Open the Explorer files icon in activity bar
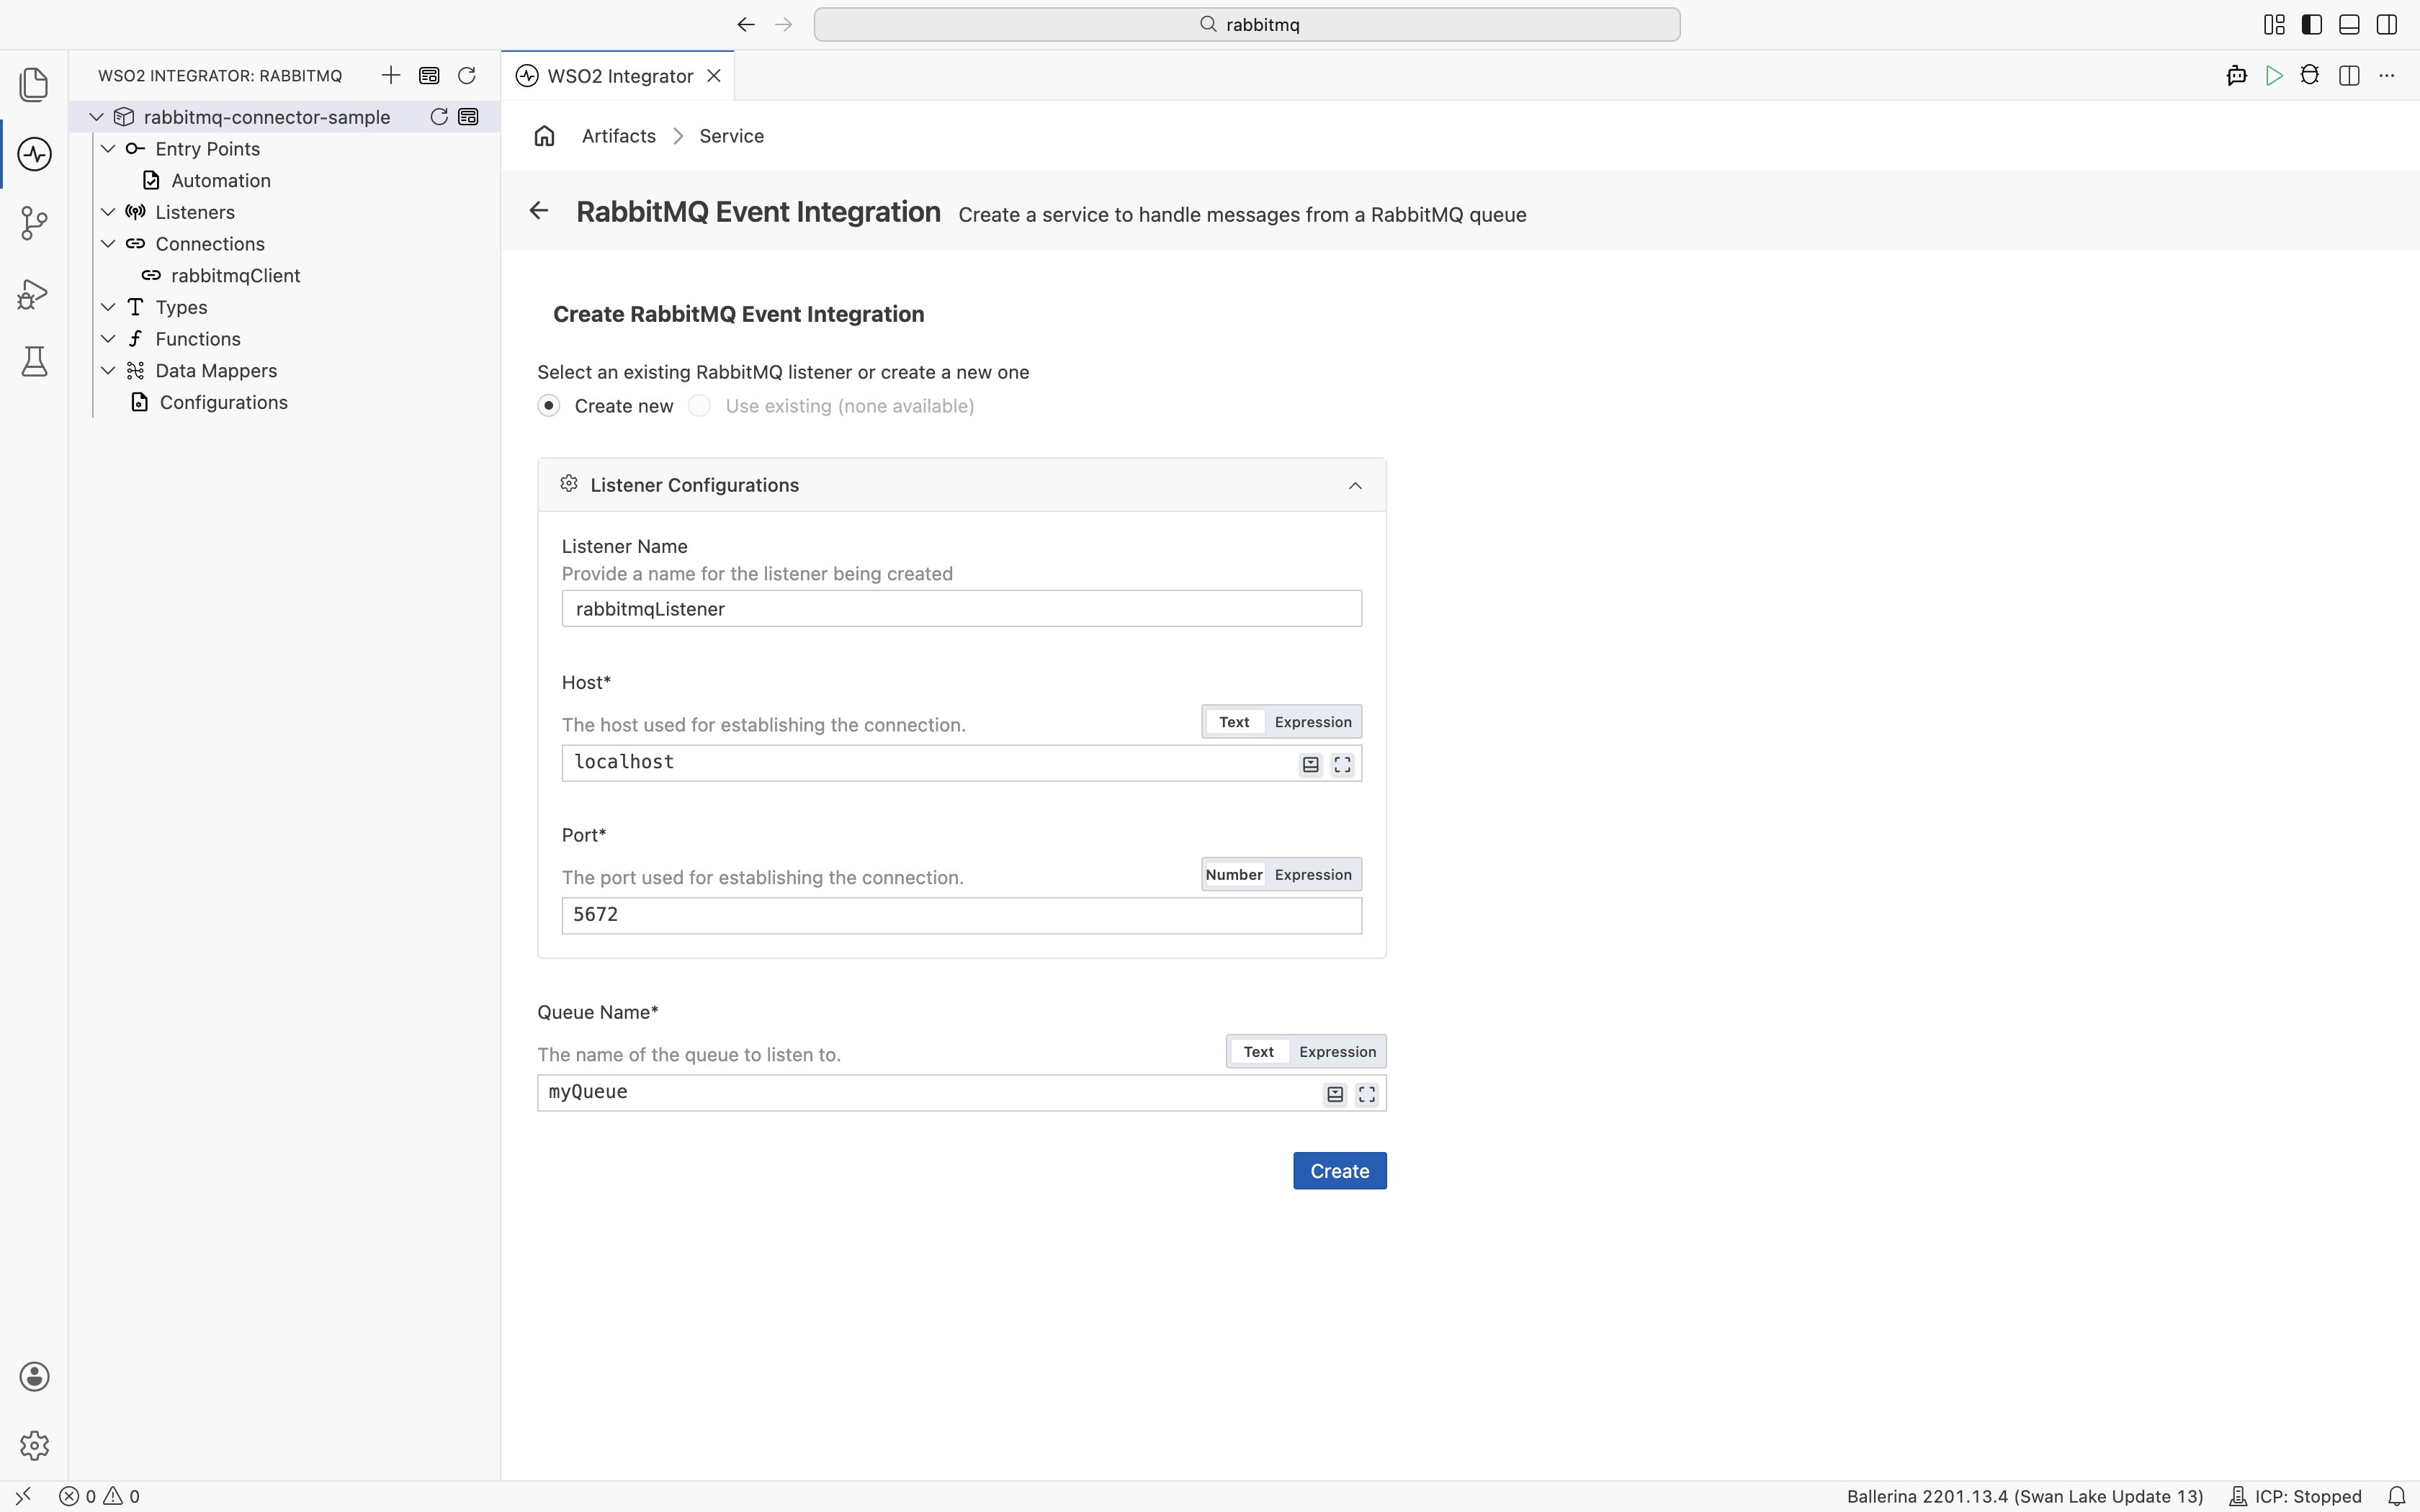The image size is (2420, 1512). point(34,84)
